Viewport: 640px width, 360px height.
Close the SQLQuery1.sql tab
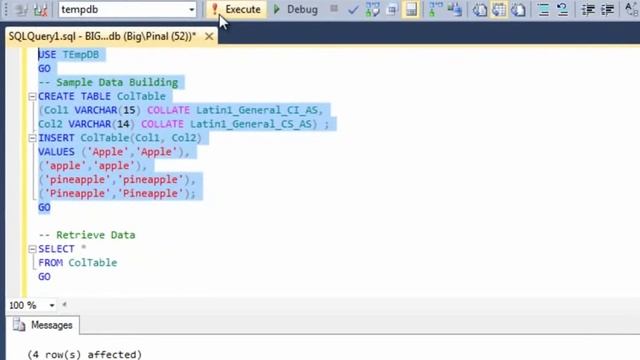(x=209, y=36)
